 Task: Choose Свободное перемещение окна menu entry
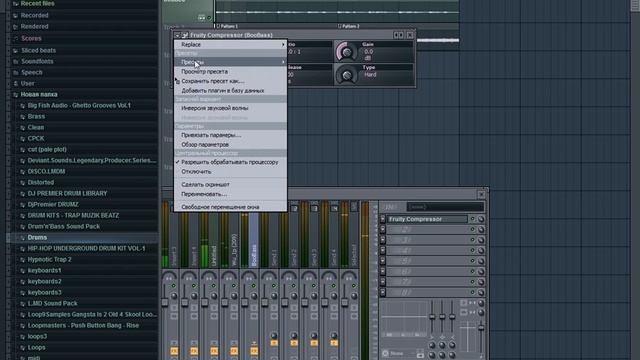(230, 207)
